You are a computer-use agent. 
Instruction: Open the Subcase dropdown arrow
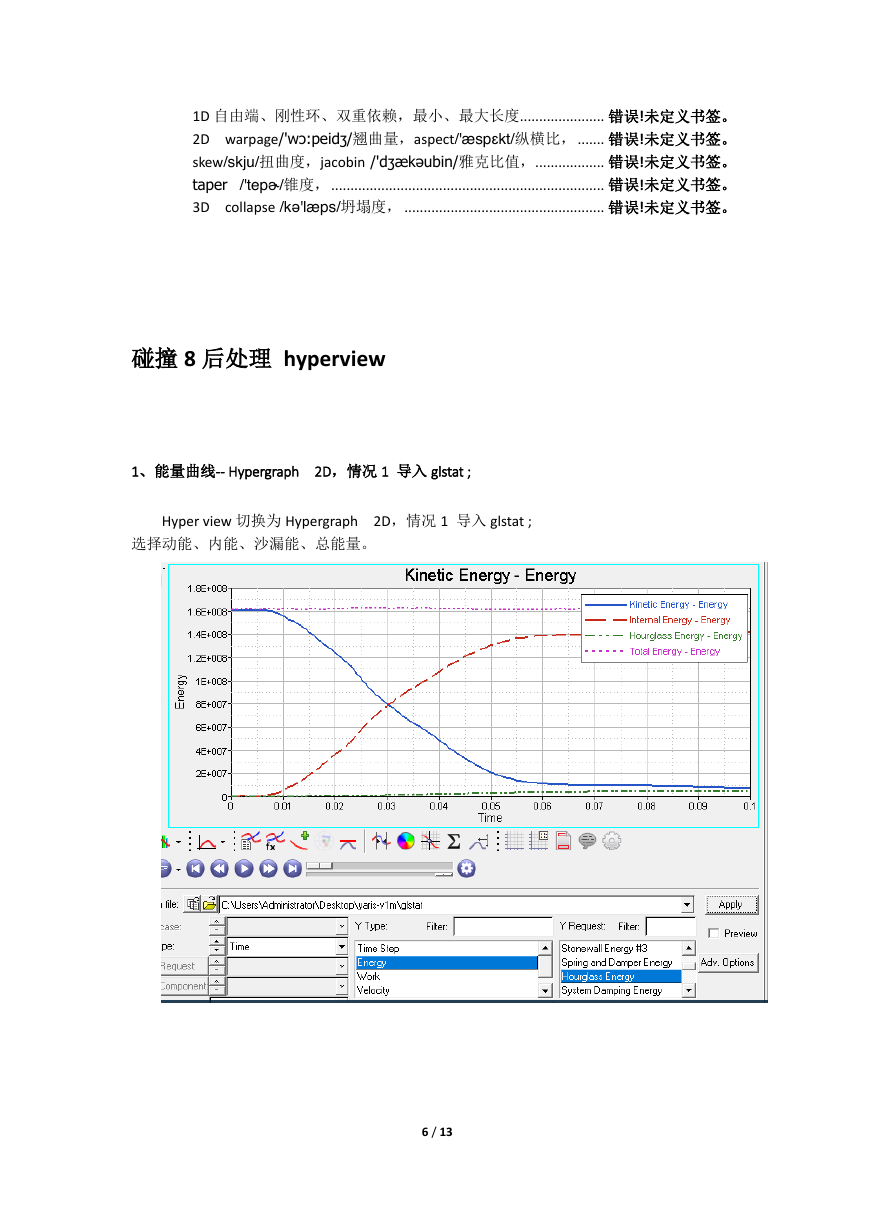pyautogui.click(x=341, y=927)
